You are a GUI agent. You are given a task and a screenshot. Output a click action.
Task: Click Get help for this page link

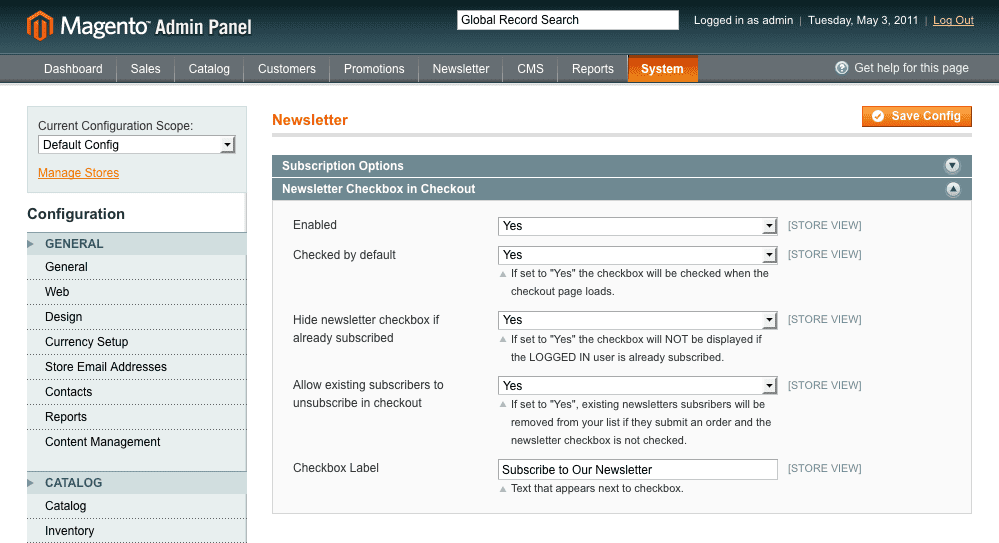[911, 68]
